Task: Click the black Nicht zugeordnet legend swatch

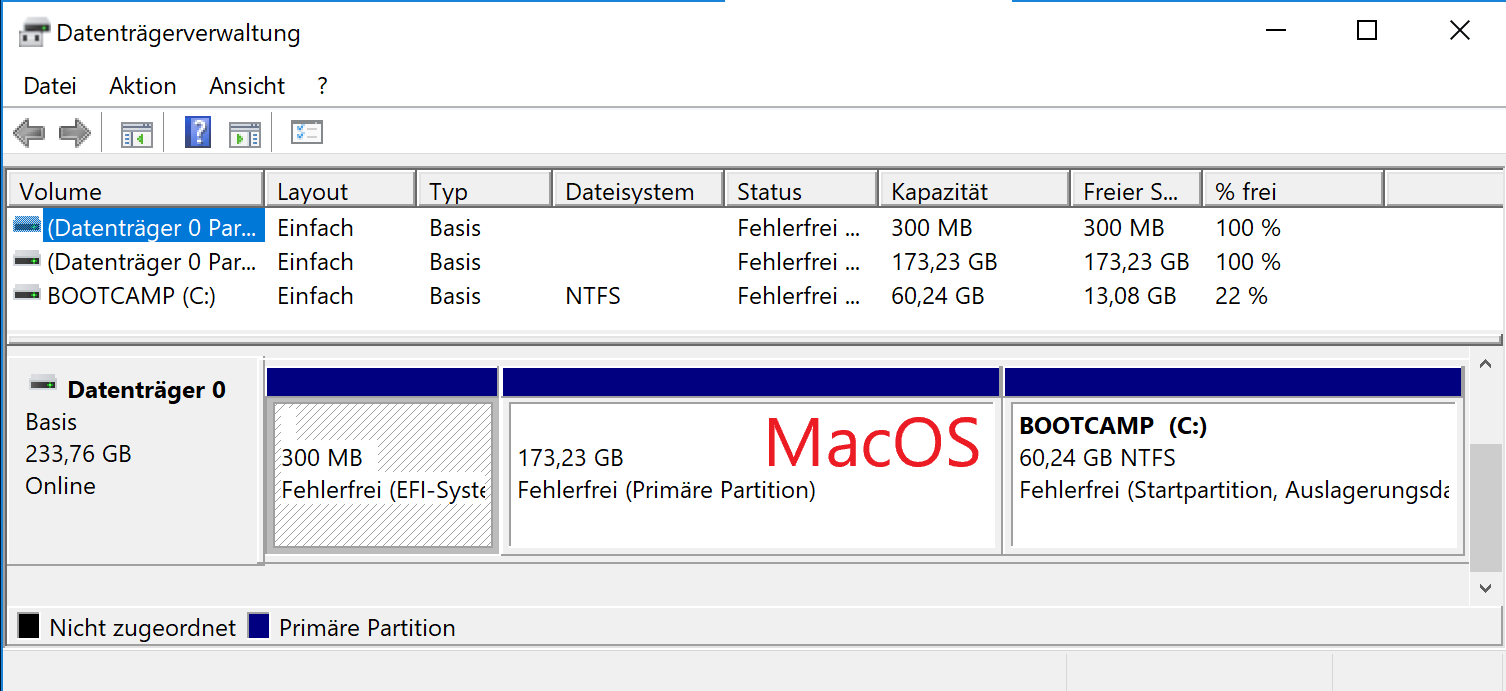Action: pyautogui.click(x=29, y=627)
